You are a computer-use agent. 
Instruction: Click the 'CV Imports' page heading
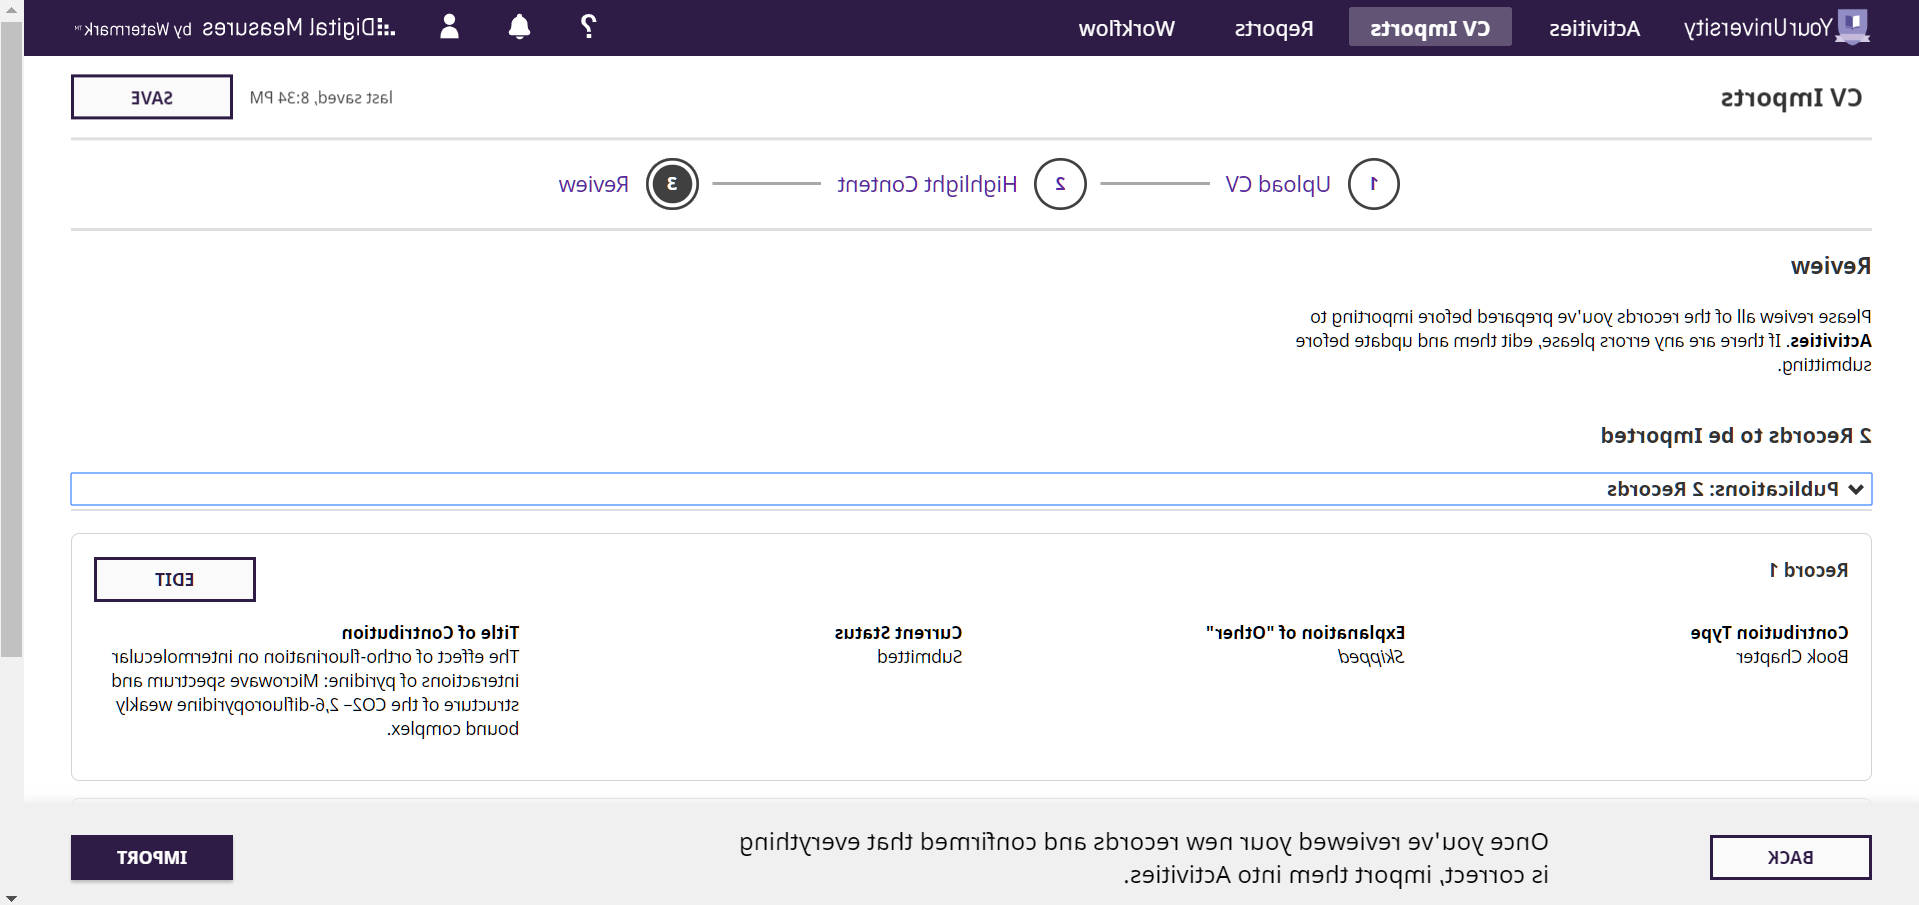click(1791, 98)
